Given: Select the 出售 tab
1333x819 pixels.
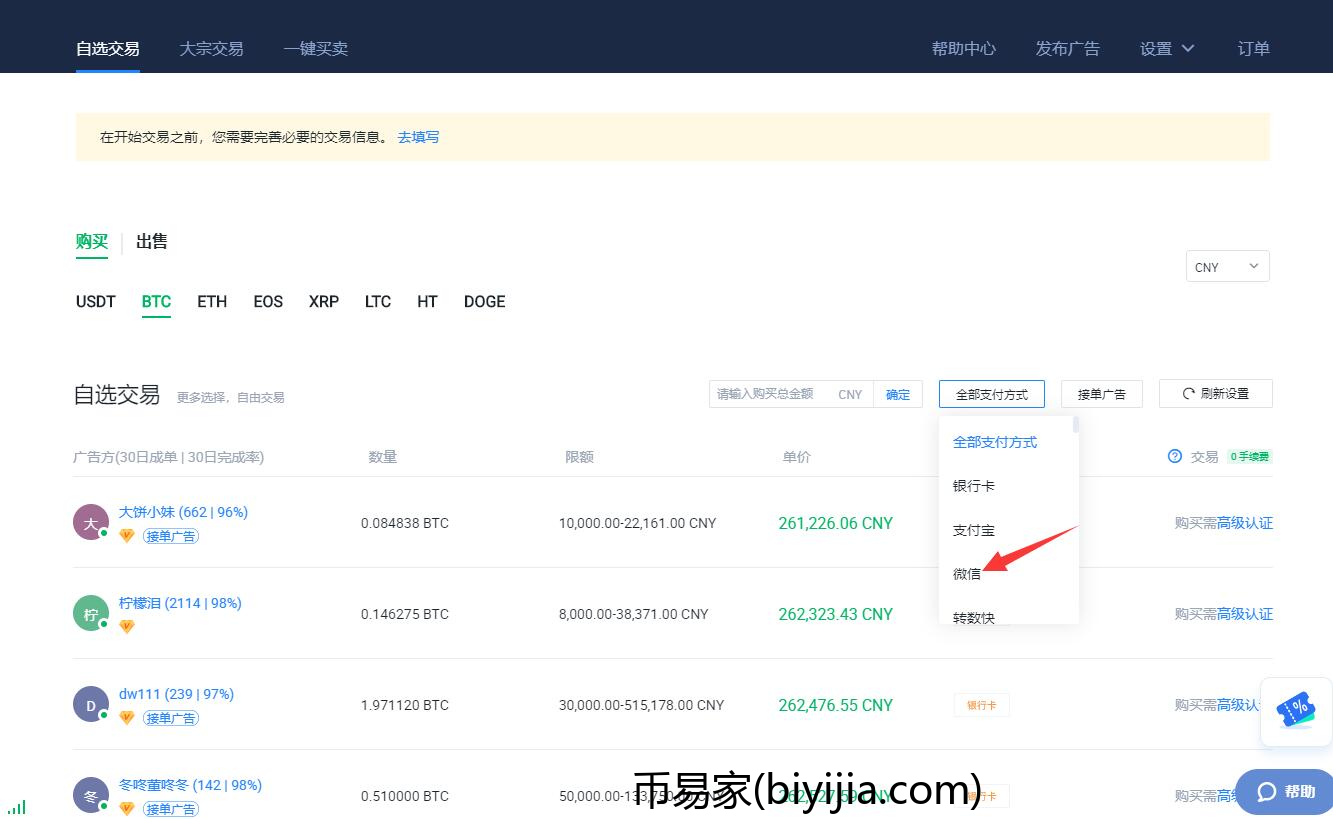Looking at the screenshot, I should pos(152,241).
